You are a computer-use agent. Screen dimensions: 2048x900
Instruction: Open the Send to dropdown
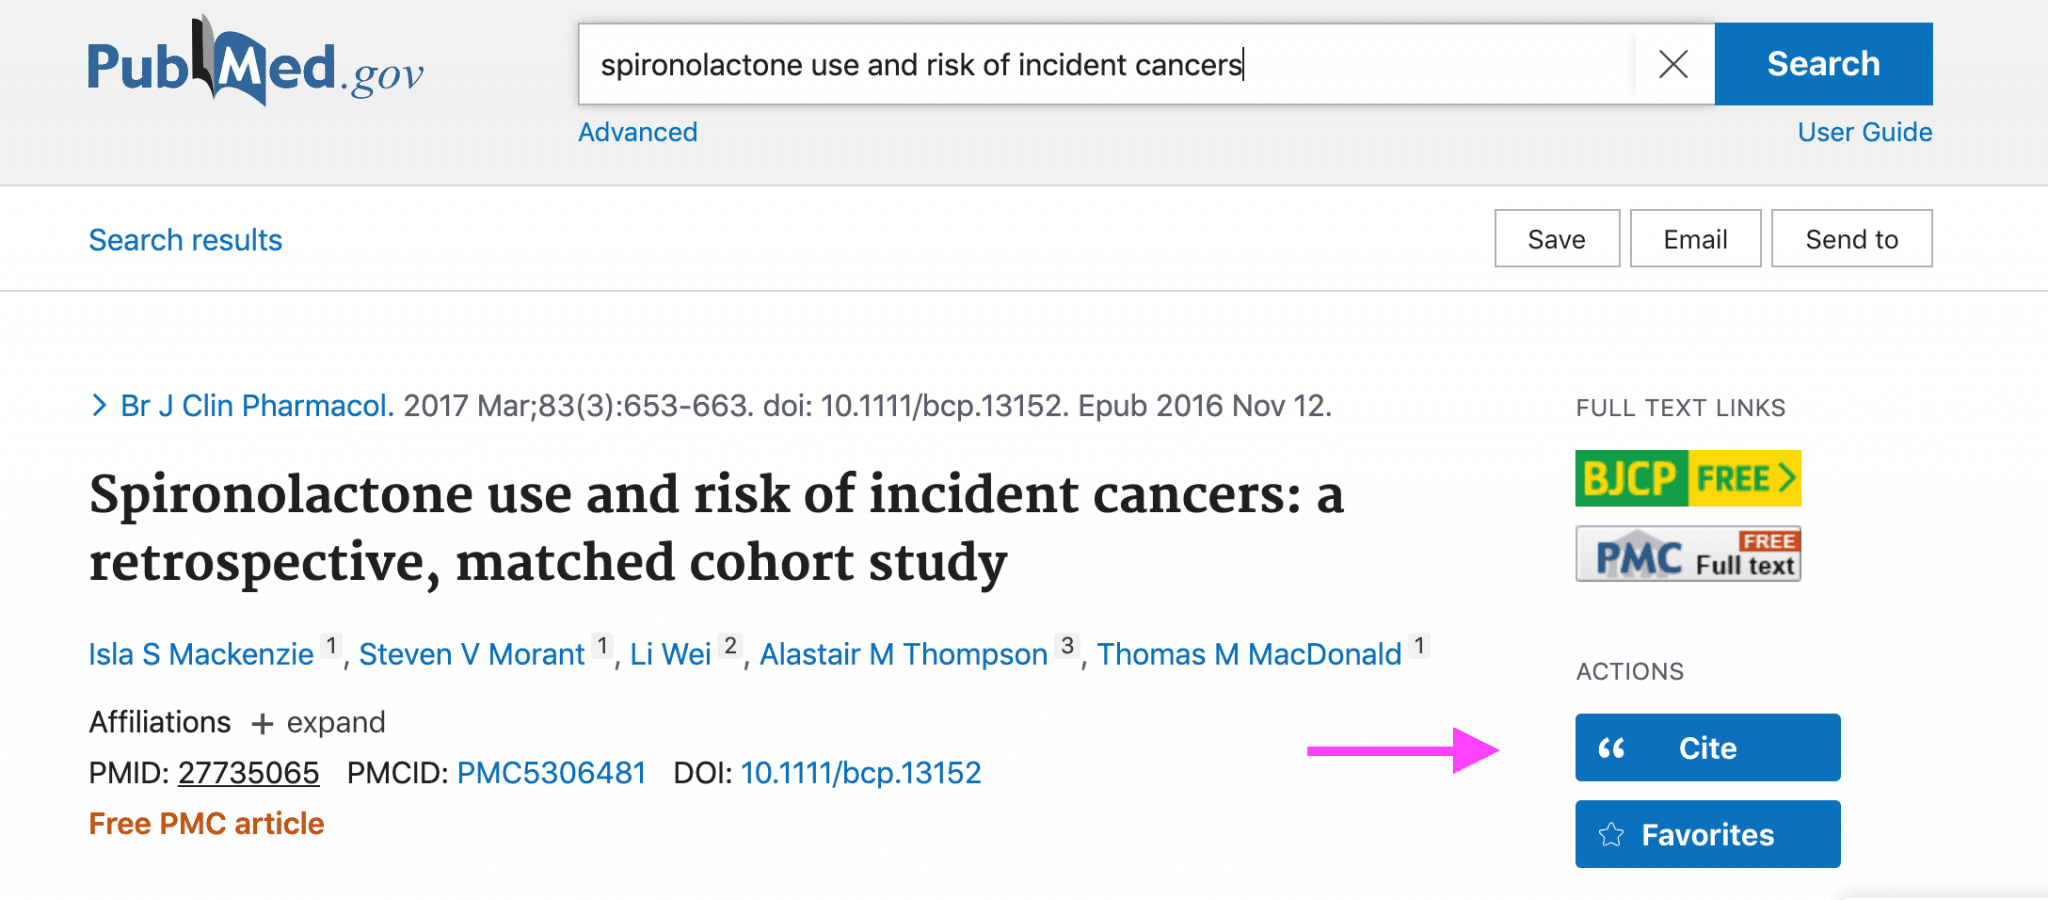point(1852,239)
